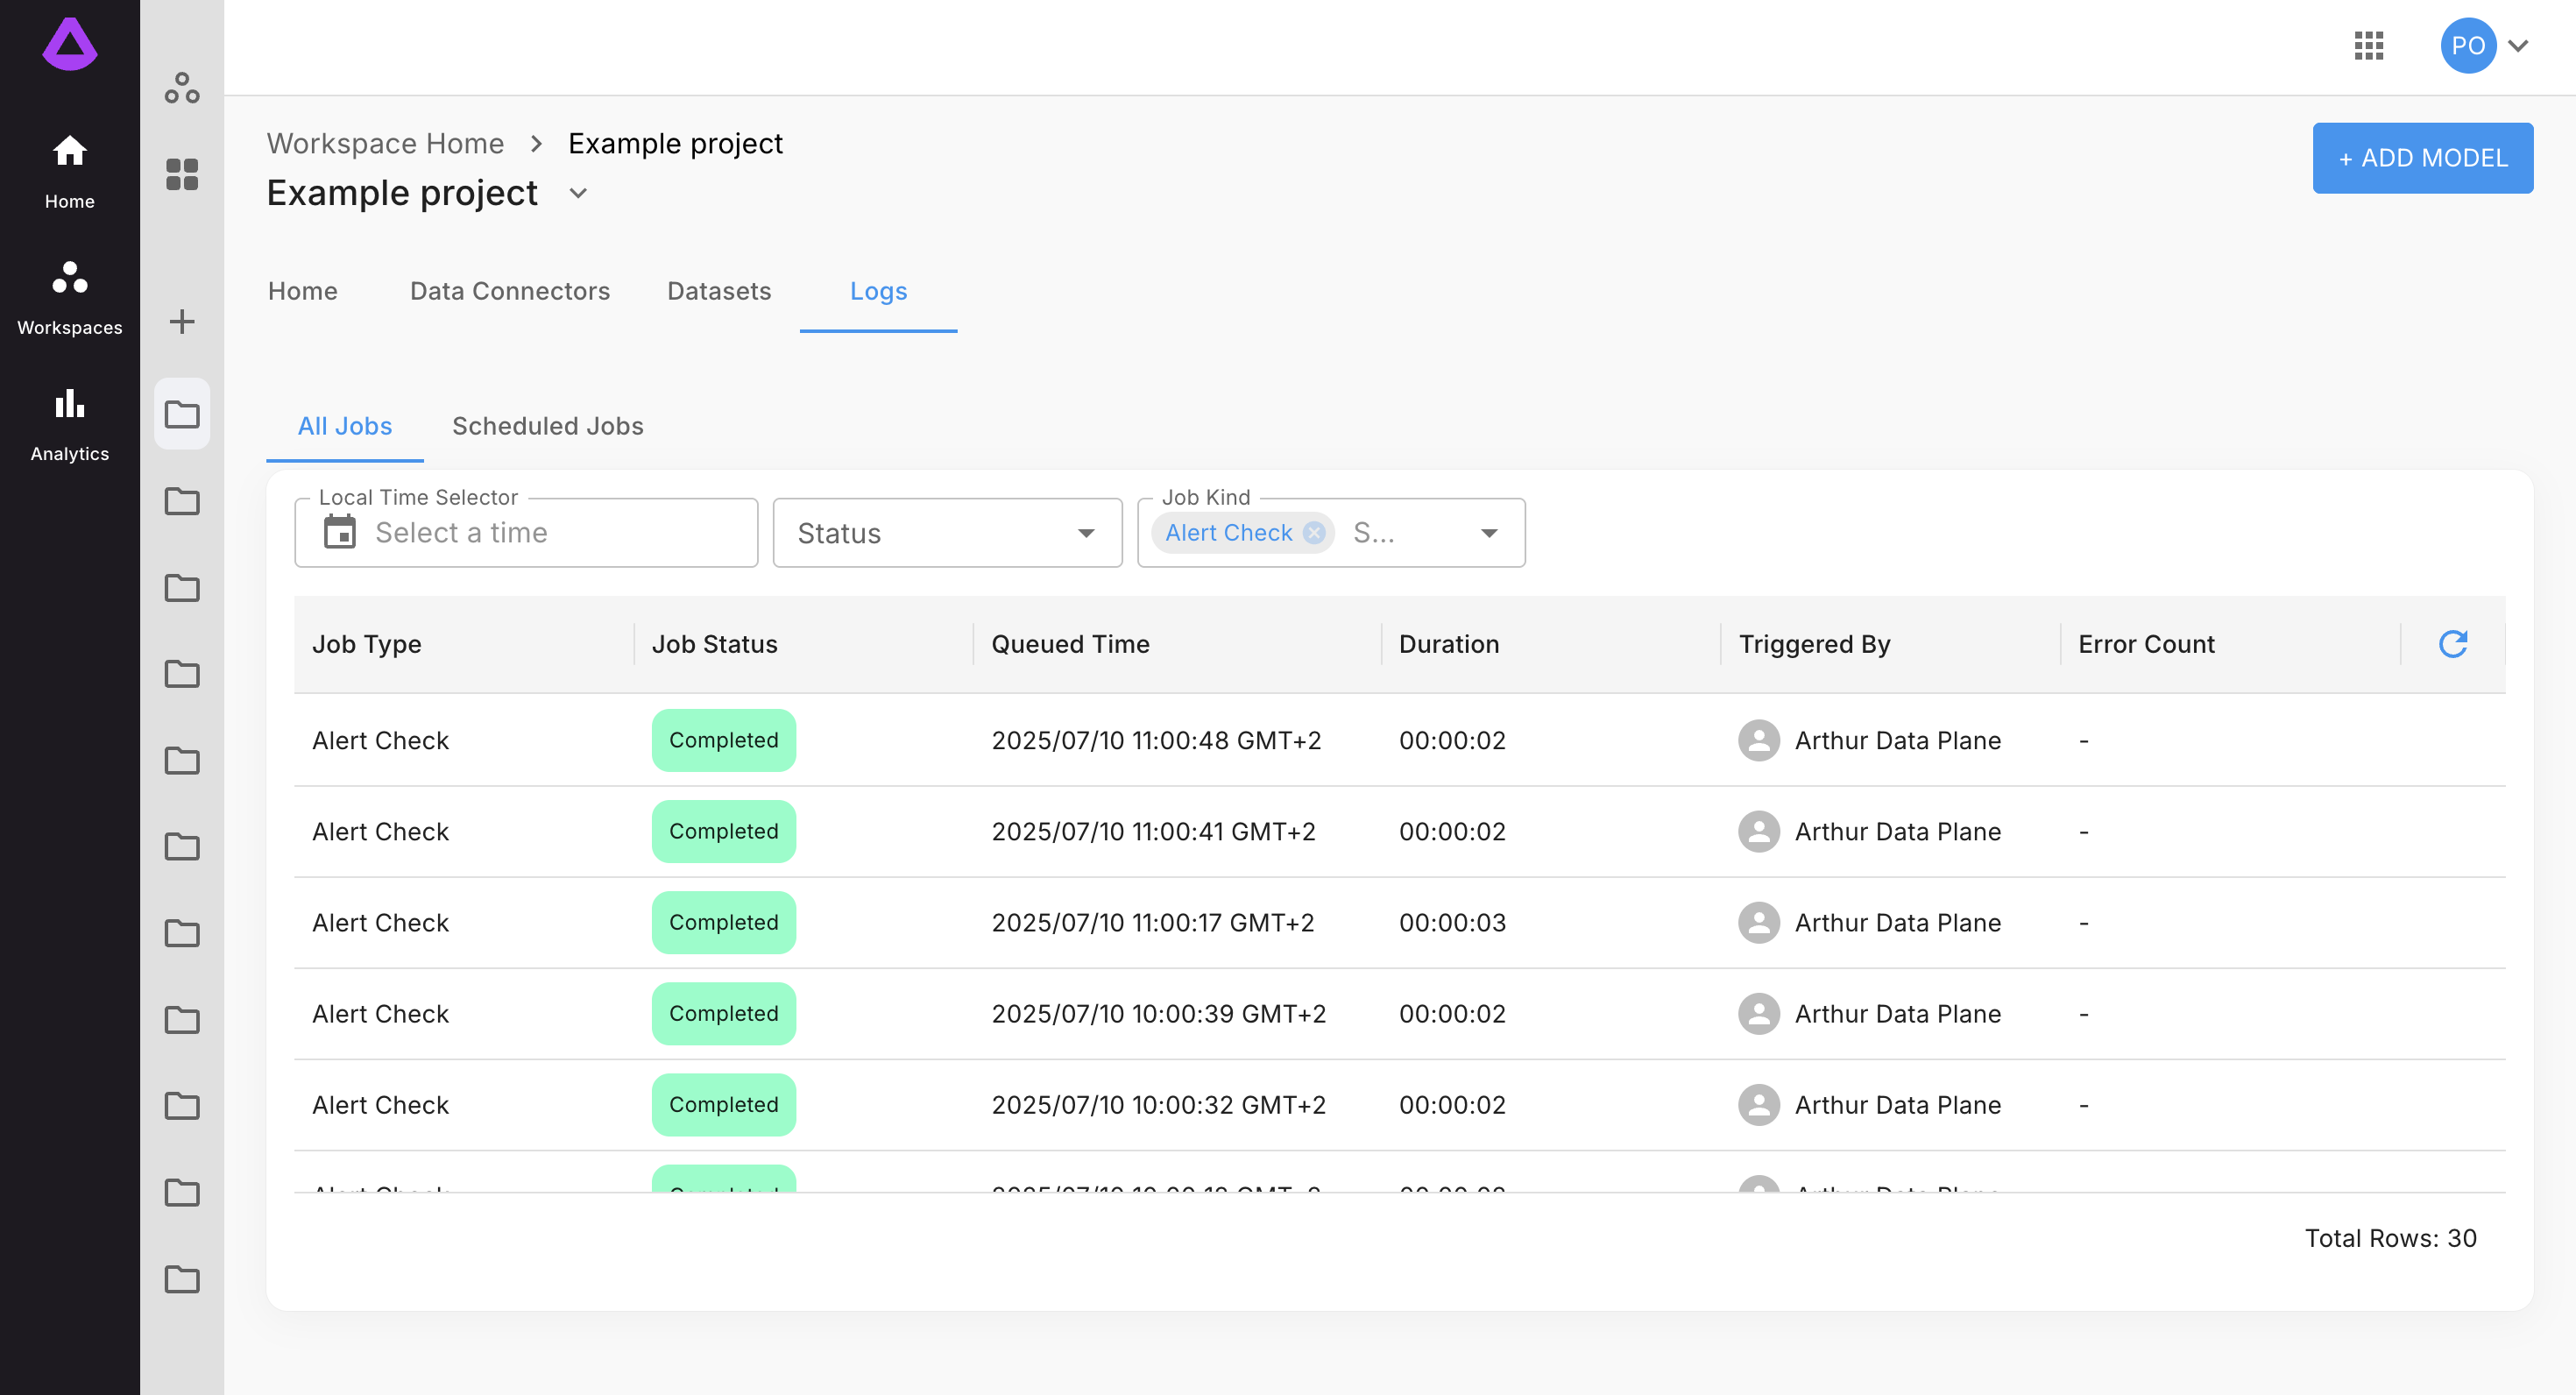This screenshot has width=2576, height=1395.
Task: Click the plus icon to add project
Action: pyautogui.click(x=182, y=321)
